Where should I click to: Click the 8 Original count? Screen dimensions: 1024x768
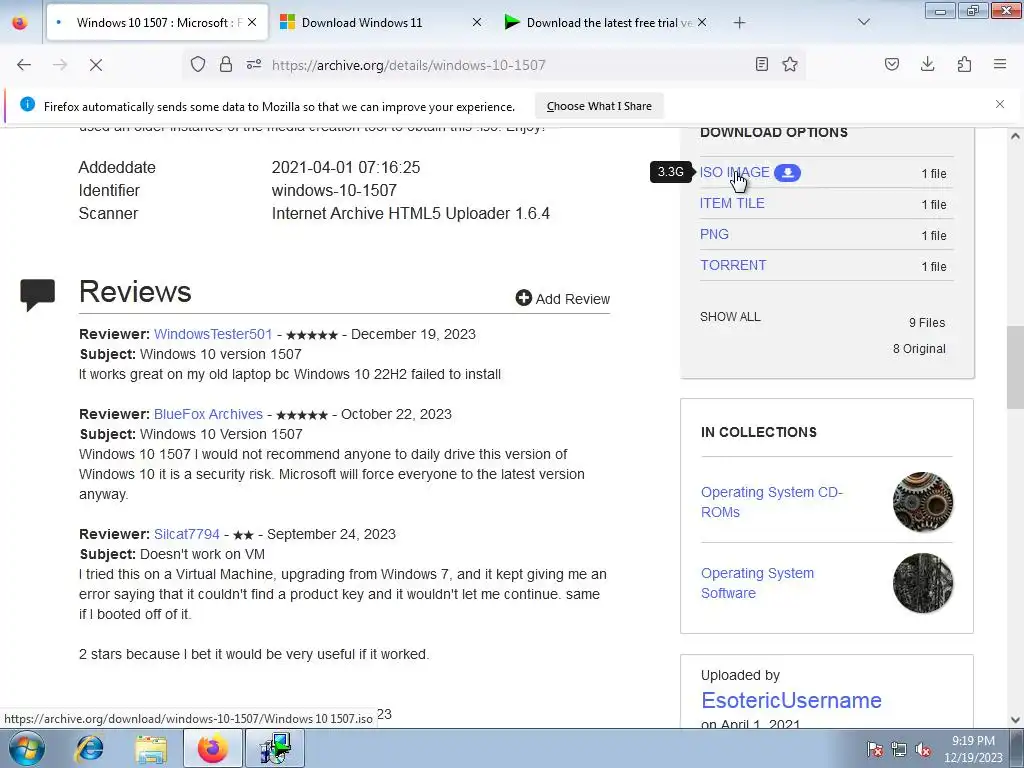[x=919, y=349]
